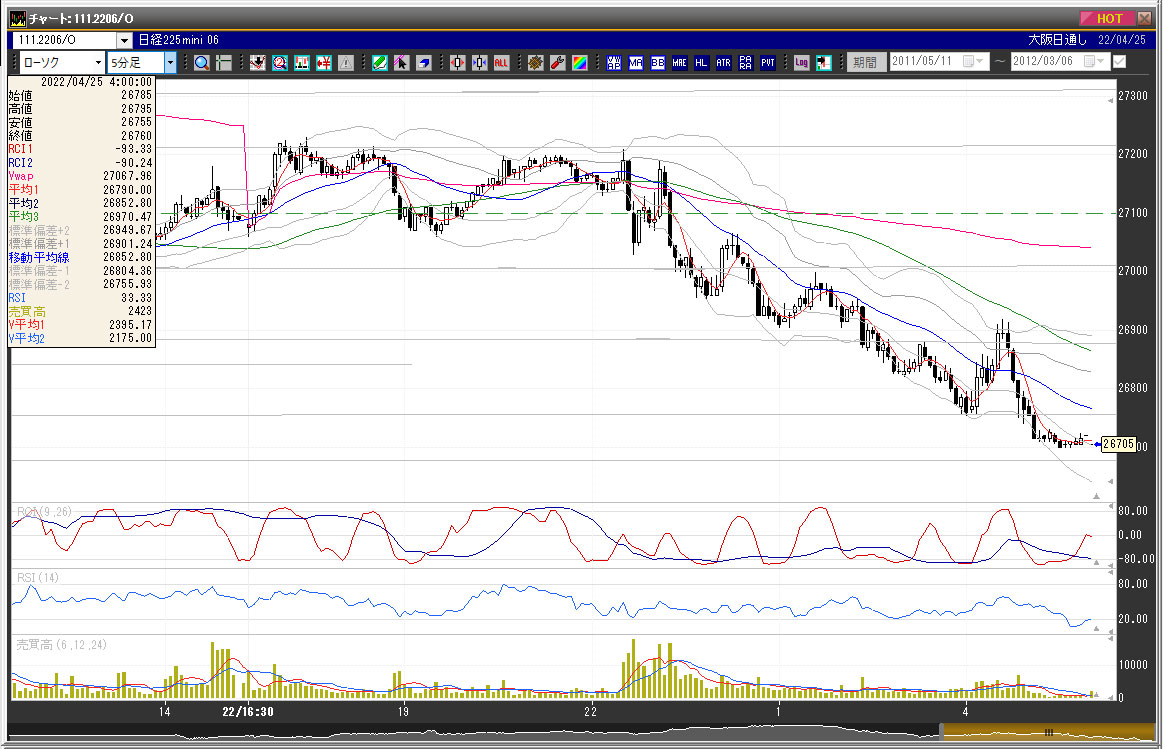1163x749 pixels.
Task: Open the start date 2011/05/11 calendar dropdown
Action: (x=973, y=62)
